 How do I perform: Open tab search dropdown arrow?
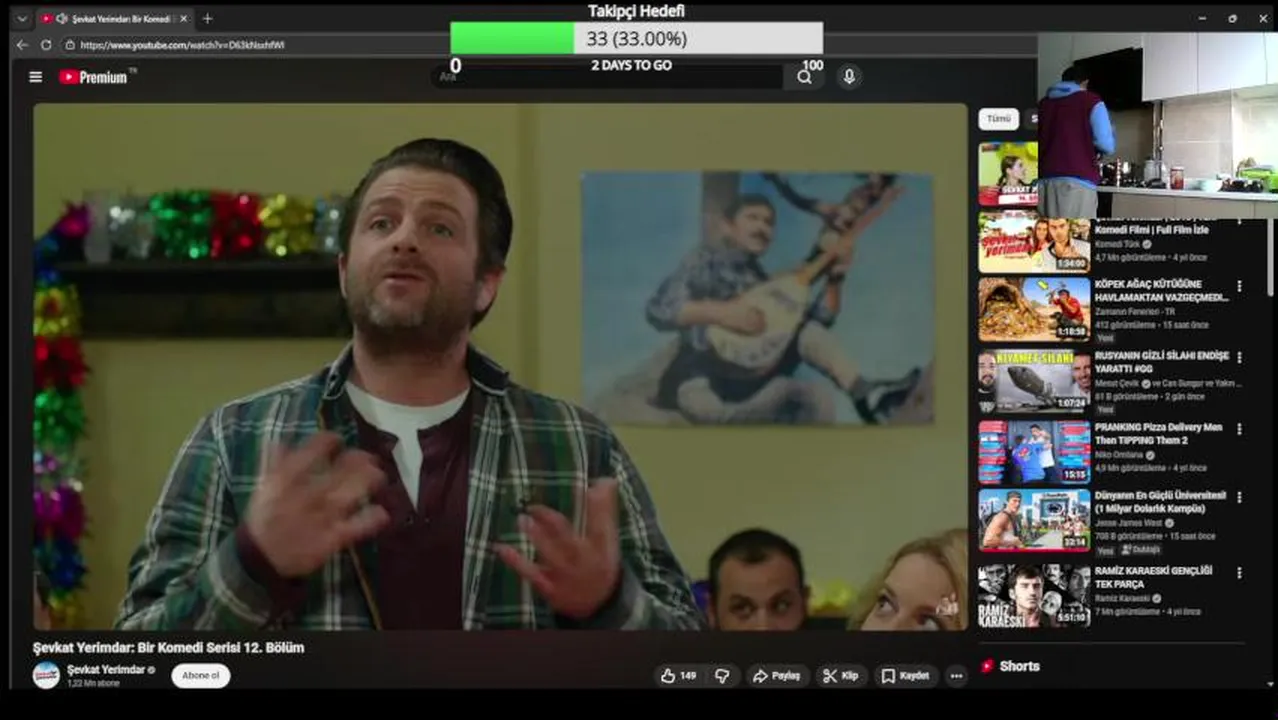pos(21,19)
